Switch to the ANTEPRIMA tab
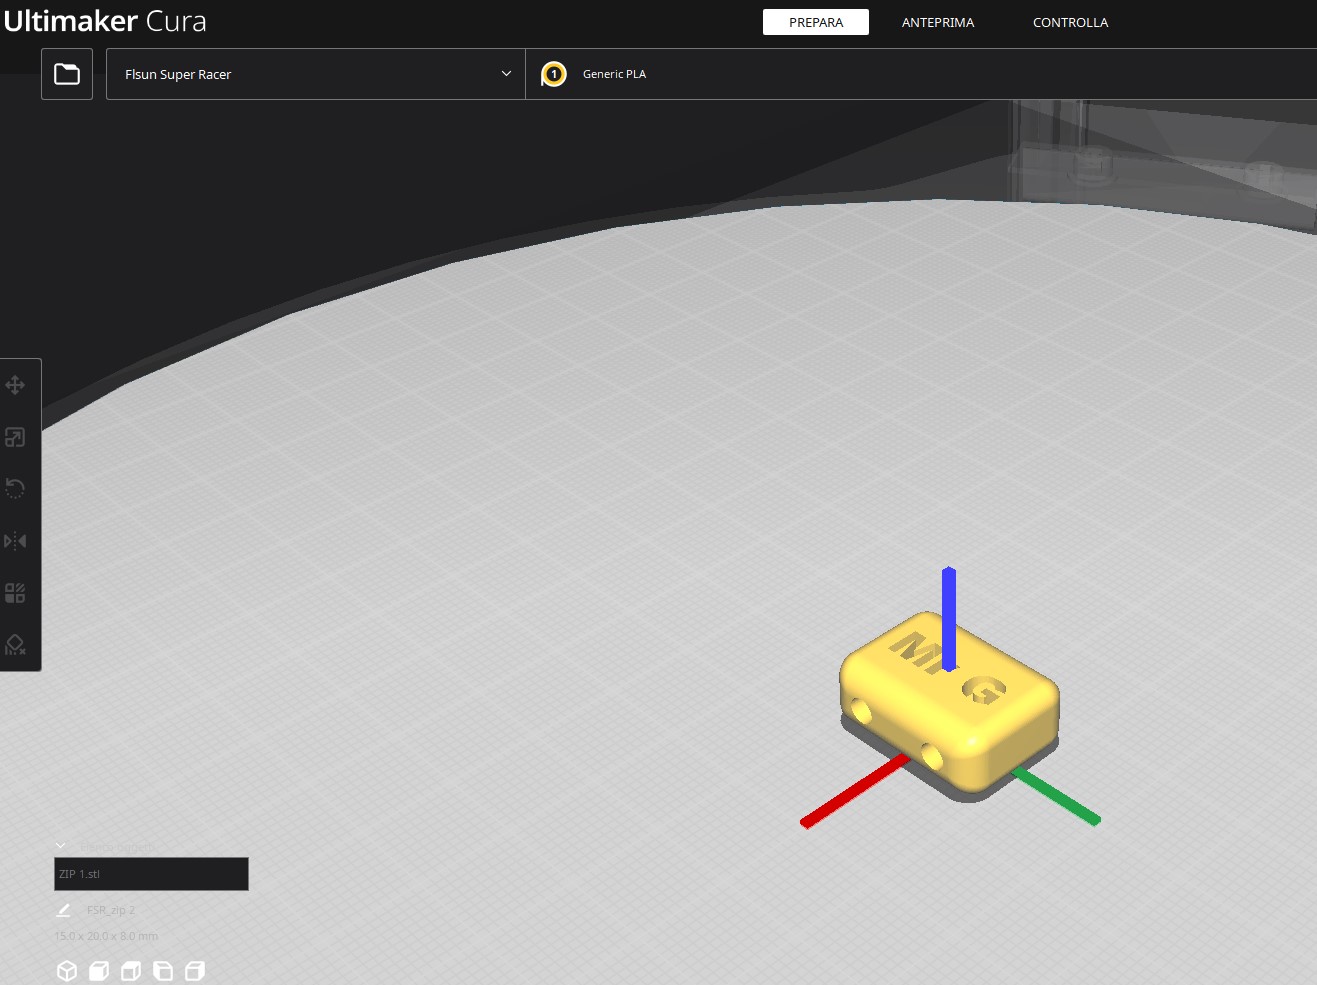1317x985 pixels. point(937,22)
